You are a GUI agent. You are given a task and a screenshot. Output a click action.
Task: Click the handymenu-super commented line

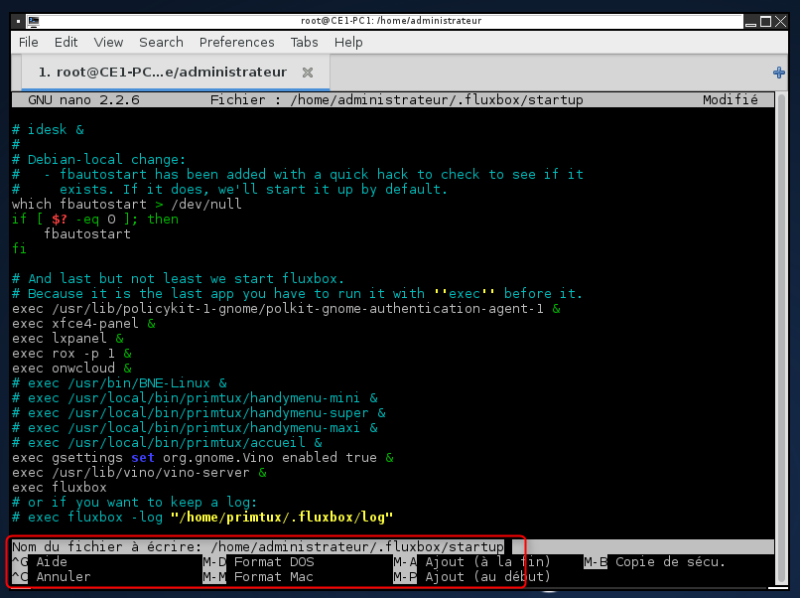pos(199,413)
